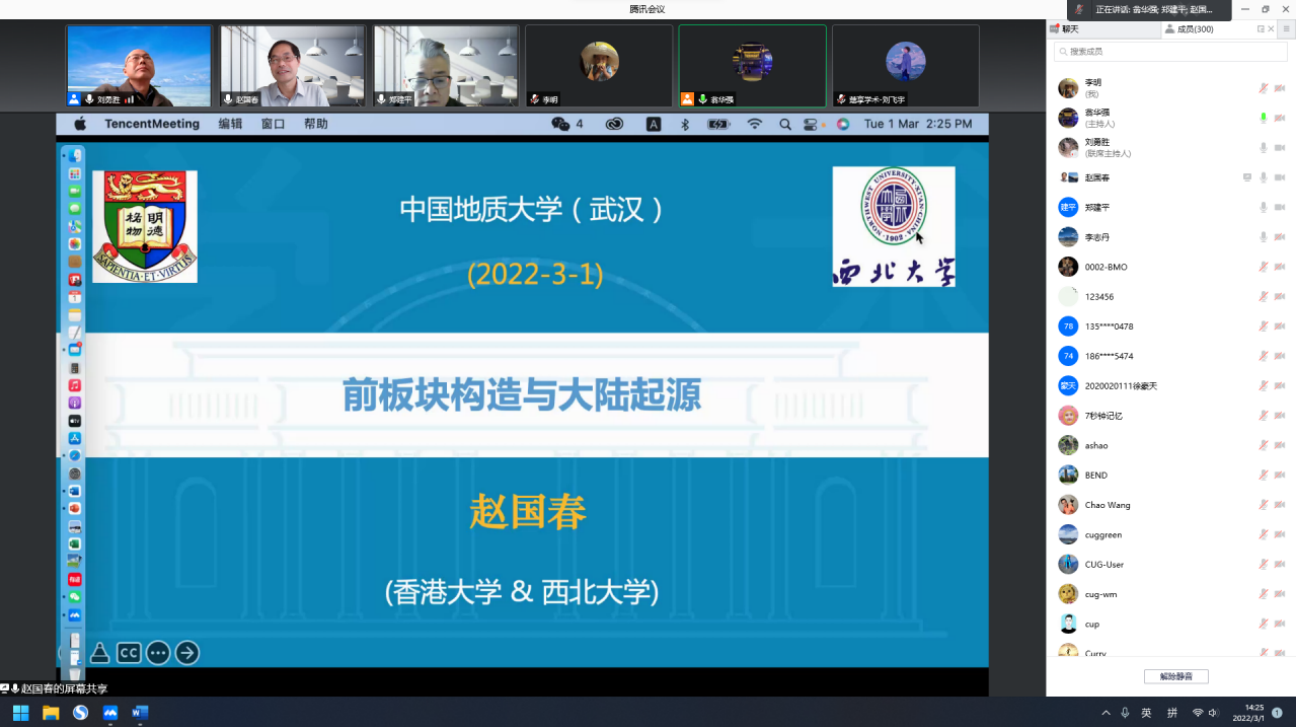Click WeChat icon in shared Mac menubar
The height and width of the screenshot is (727, 1299).
561,124
